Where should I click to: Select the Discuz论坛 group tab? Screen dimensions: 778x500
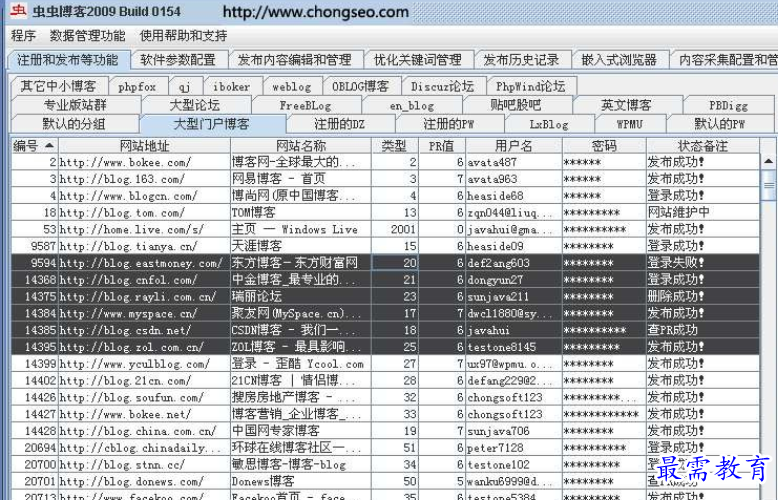coord(443,86)
